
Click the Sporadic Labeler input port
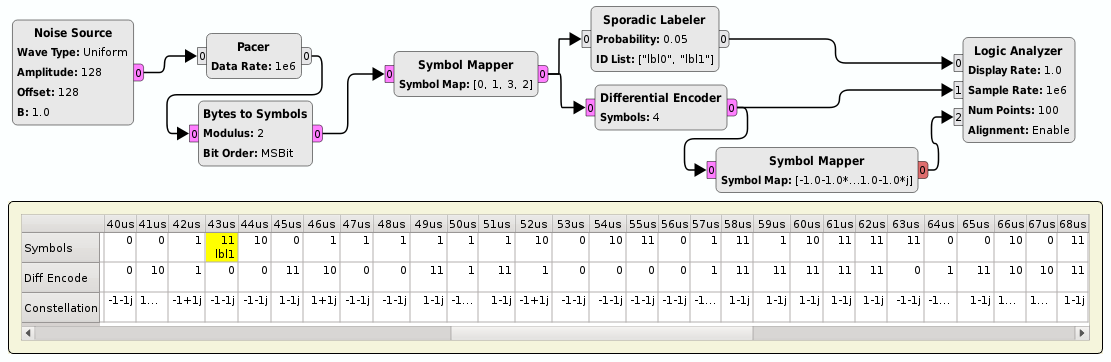(586, 39)
